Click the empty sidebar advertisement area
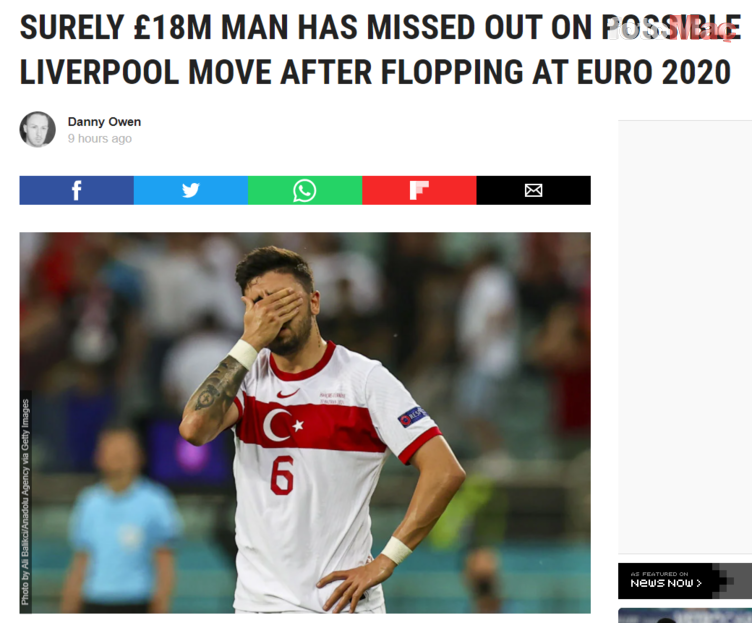The image size is (752, 623). [685, 337]
